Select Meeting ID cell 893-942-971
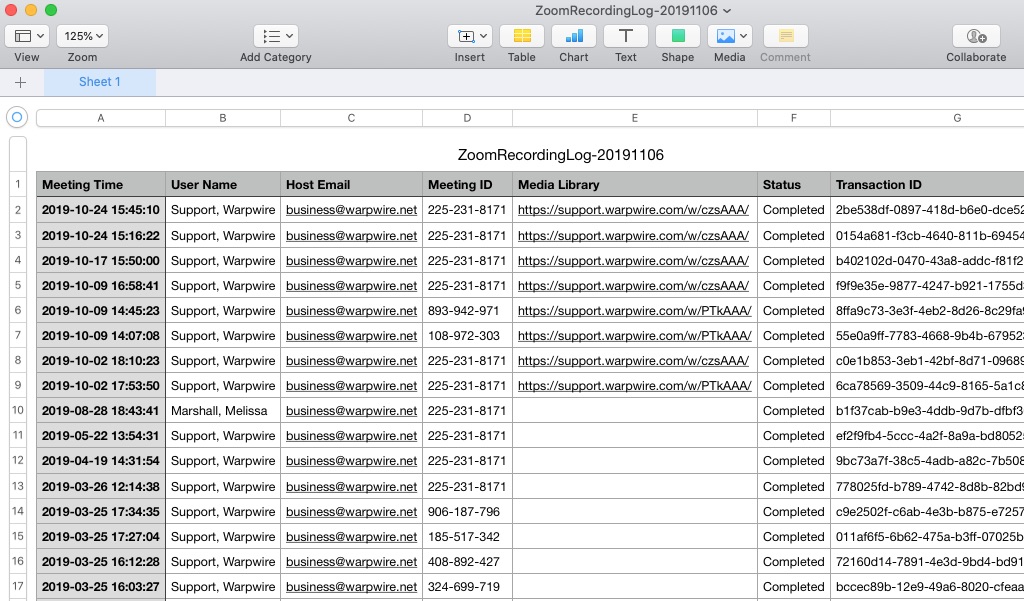The height and width of the screenshot is (601, 1024). click(x=467, y=310)
